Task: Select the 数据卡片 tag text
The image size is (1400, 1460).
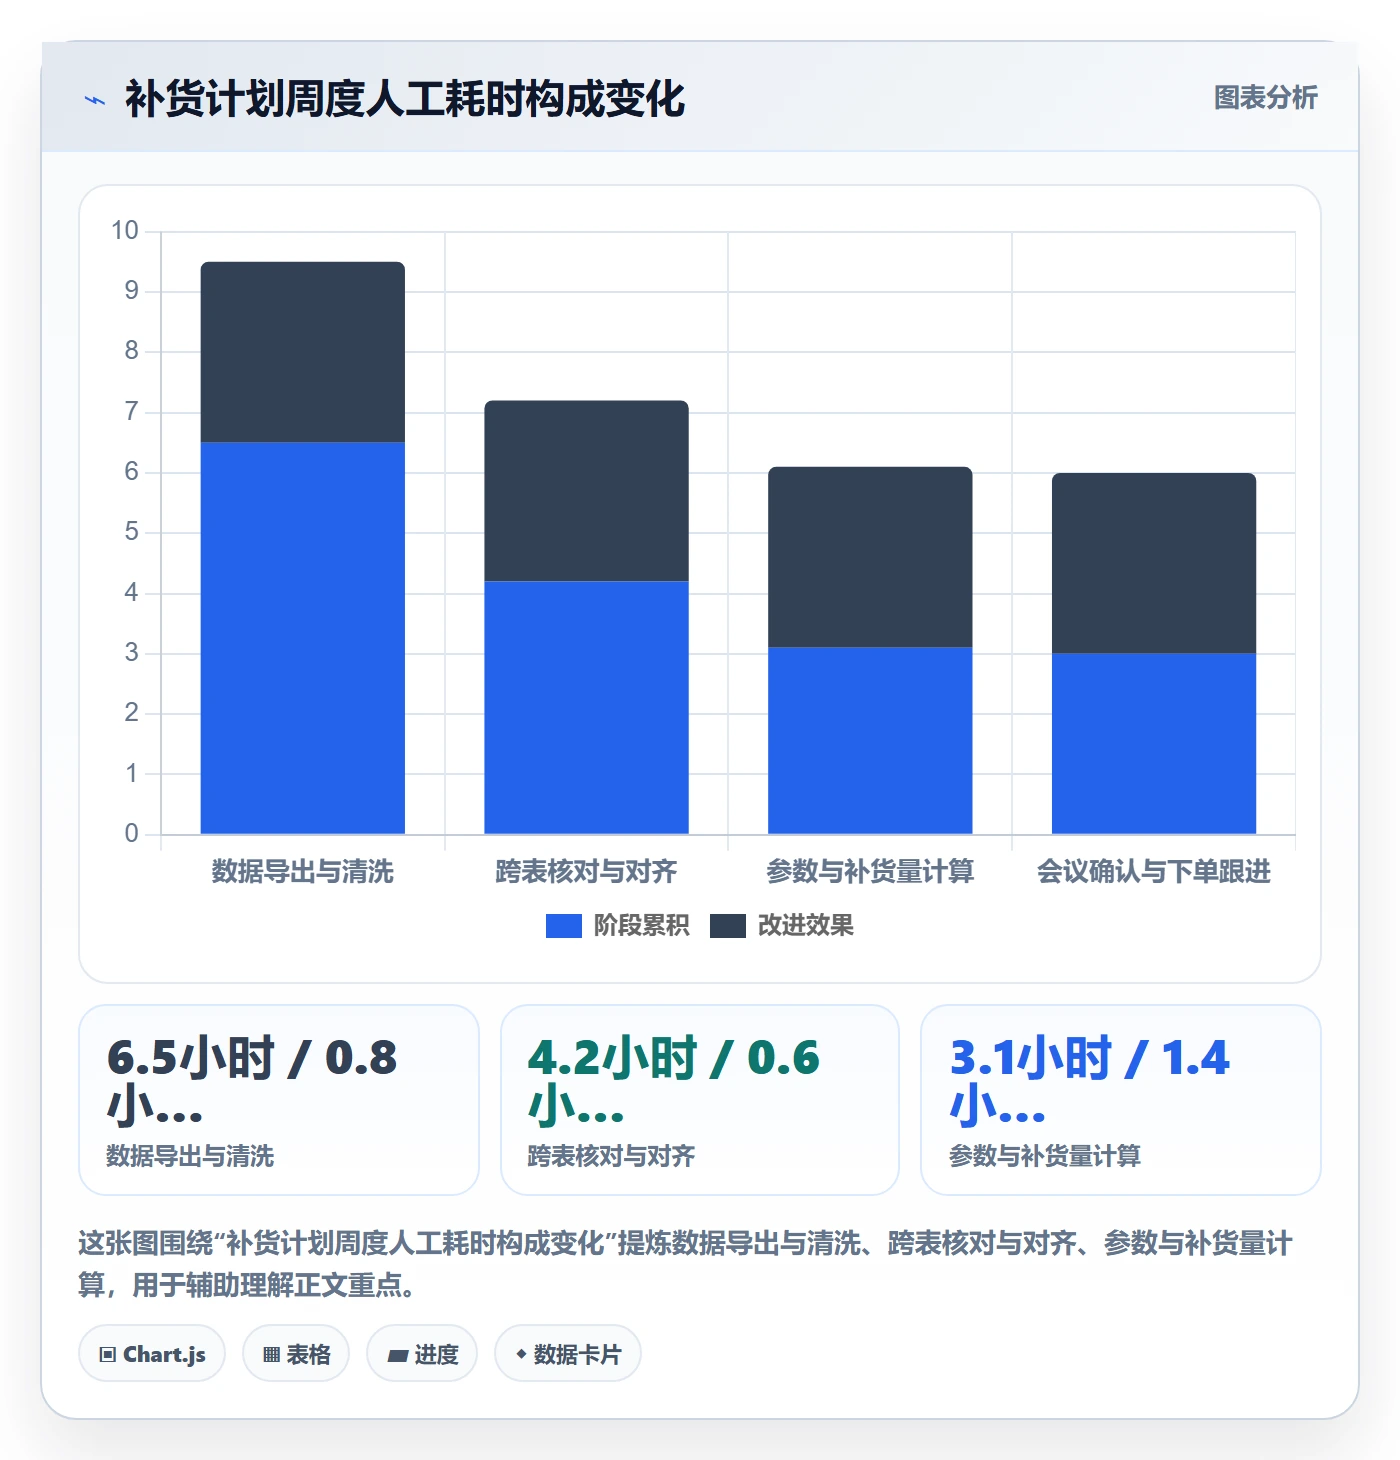Action: [x=577, y=1355]
